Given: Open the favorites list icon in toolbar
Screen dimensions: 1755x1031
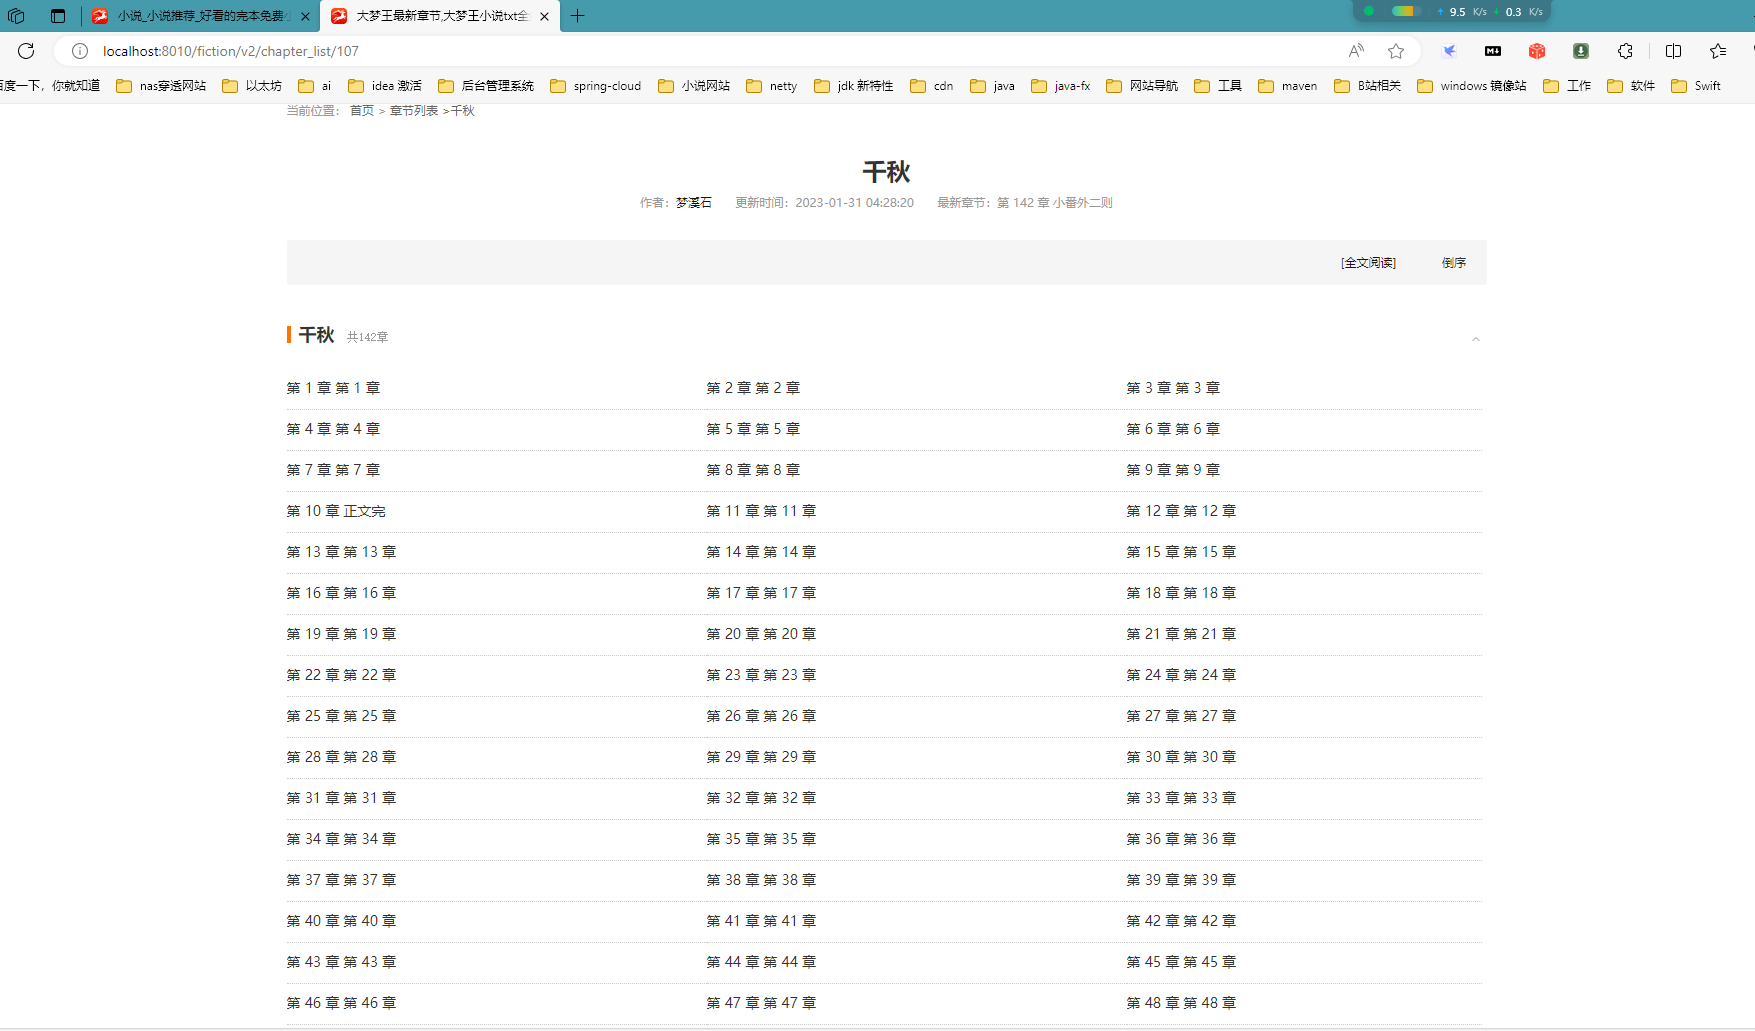Looking at the screenshot, I should pos(1717,51).
